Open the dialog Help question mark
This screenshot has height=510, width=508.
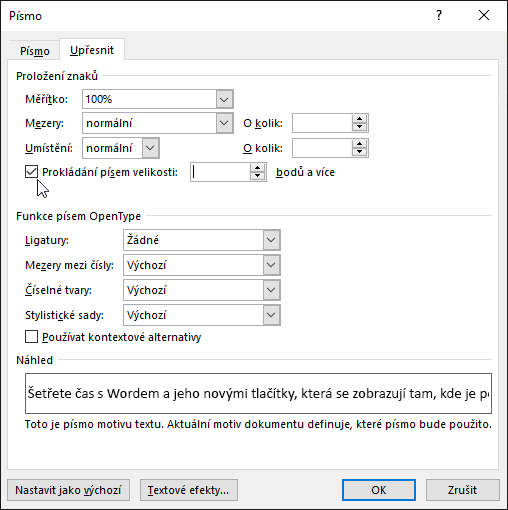439,15
